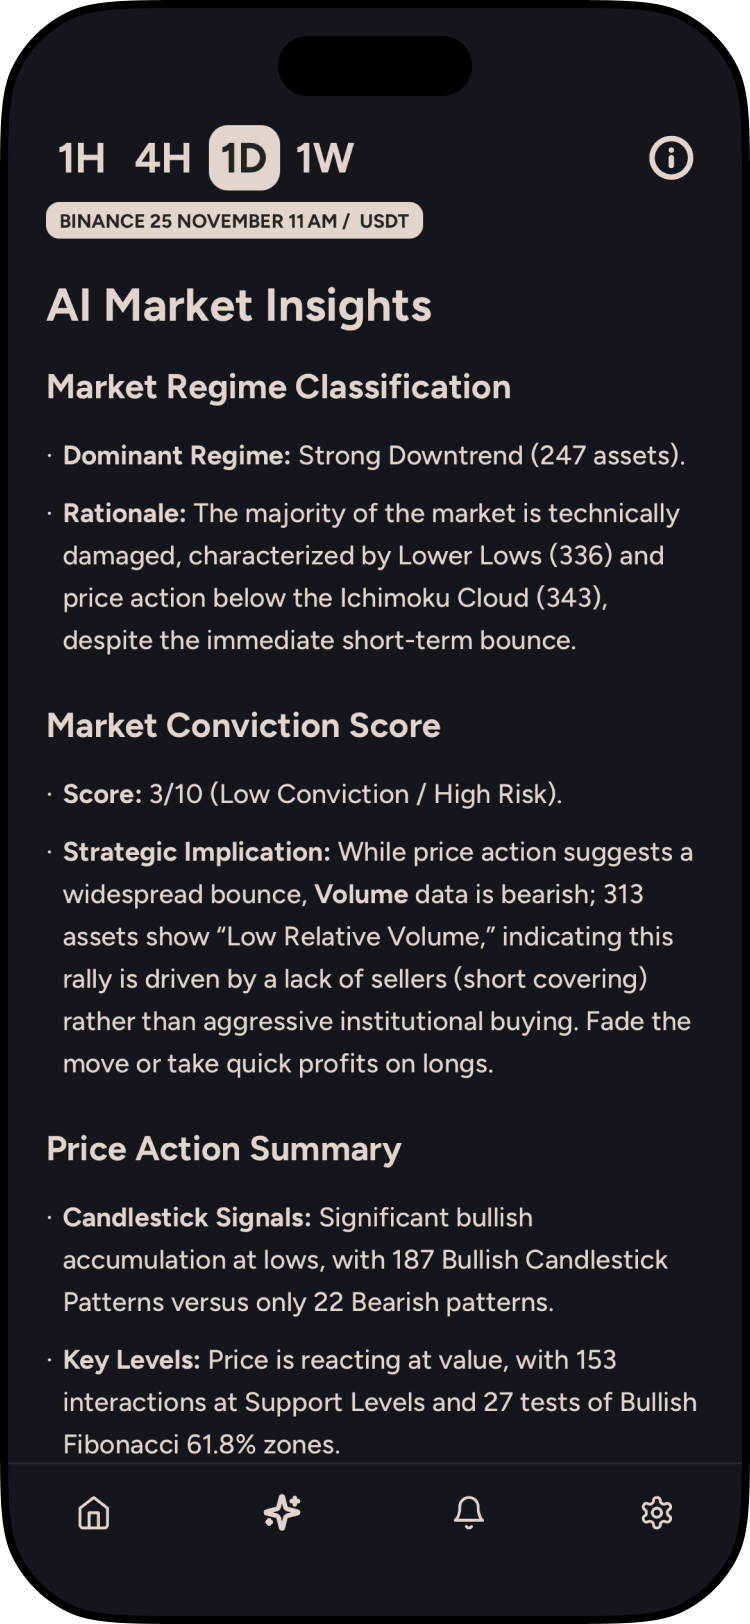Switch to the 4H timeframe

pos(163,158)
